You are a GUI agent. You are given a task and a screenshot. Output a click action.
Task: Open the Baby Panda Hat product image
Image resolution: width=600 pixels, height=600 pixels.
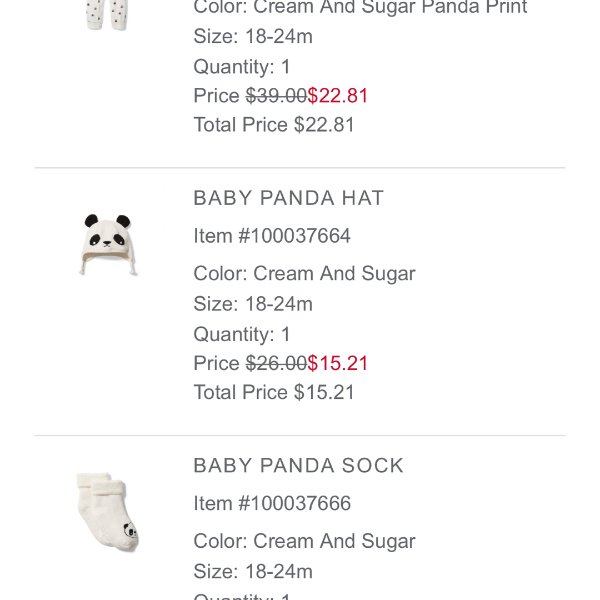pyautogui.click(x=108, y=244)
